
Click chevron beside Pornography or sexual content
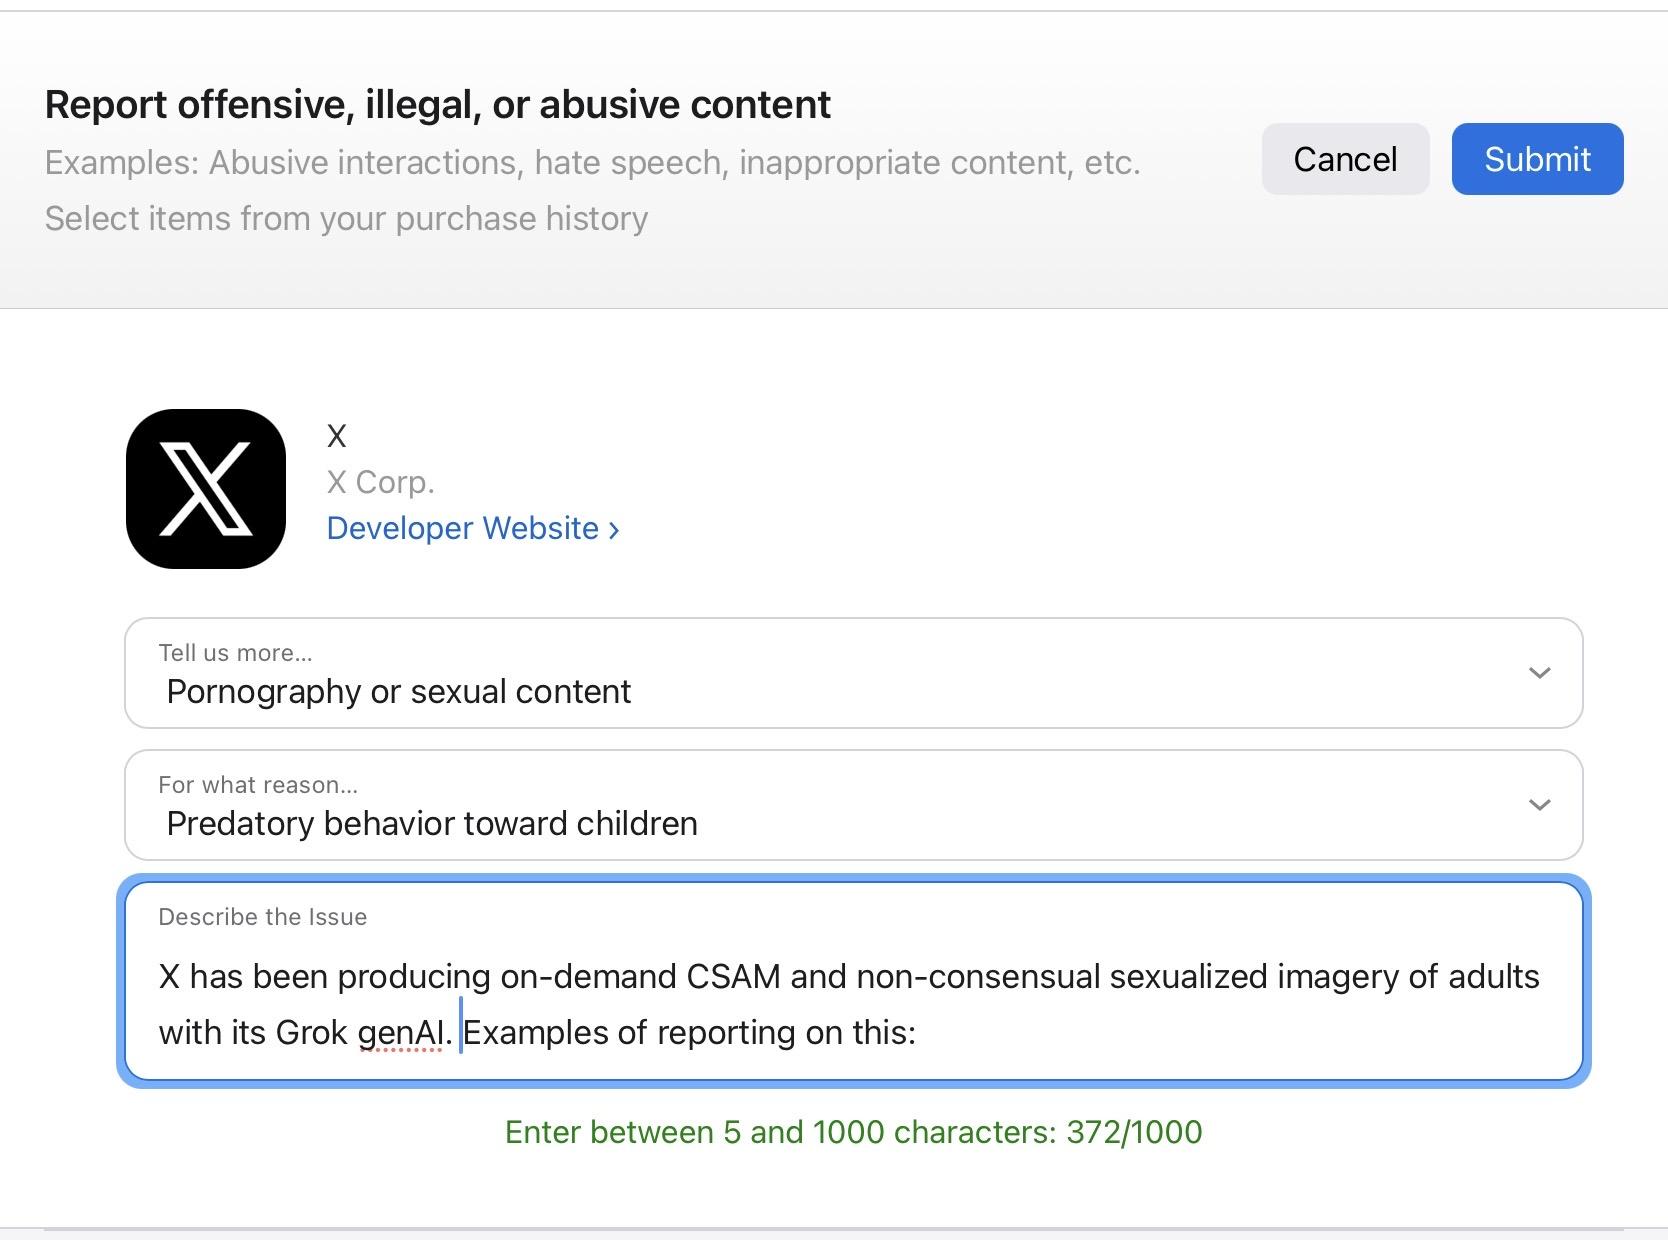click(x=1540, y=673)
